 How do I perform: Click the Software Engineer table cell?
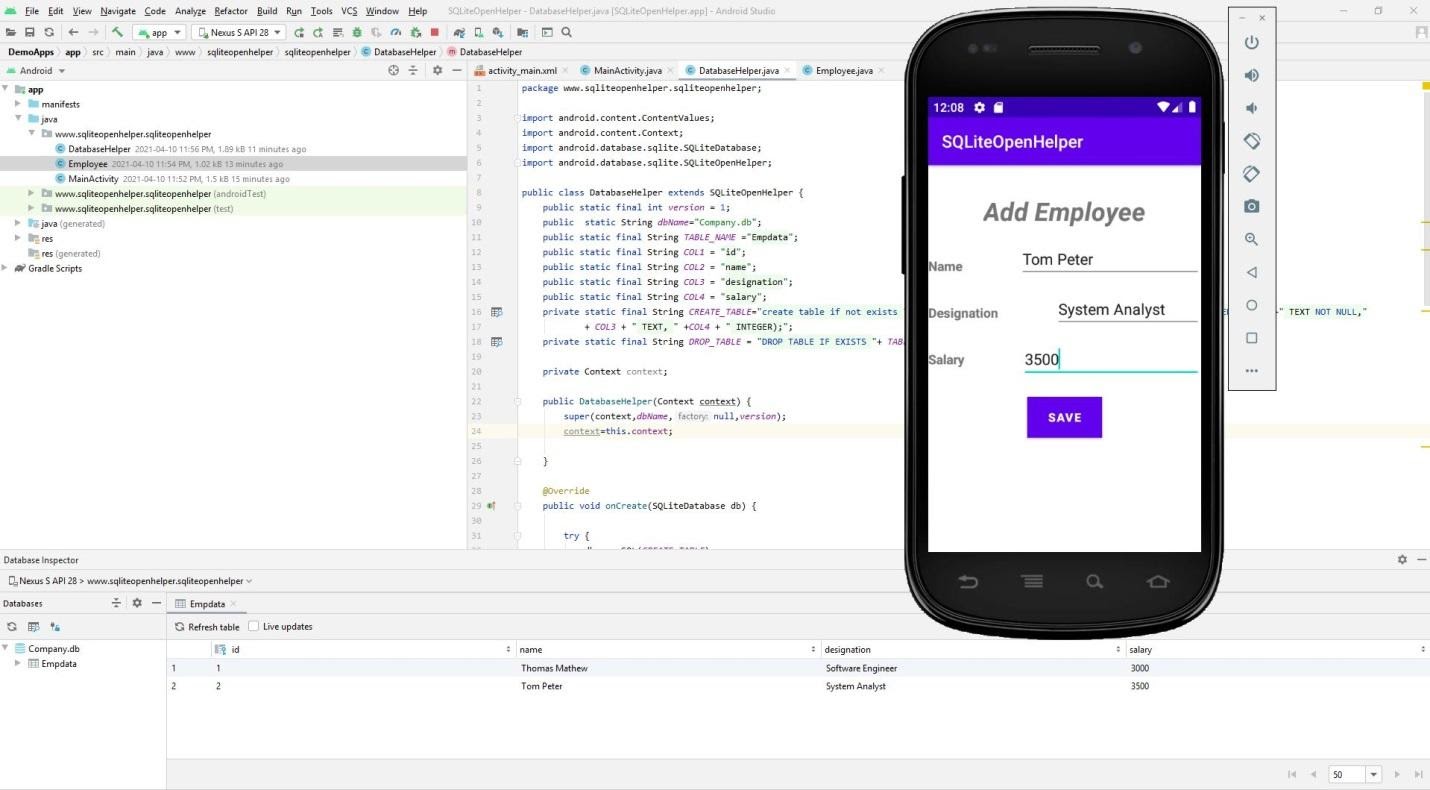973,668
